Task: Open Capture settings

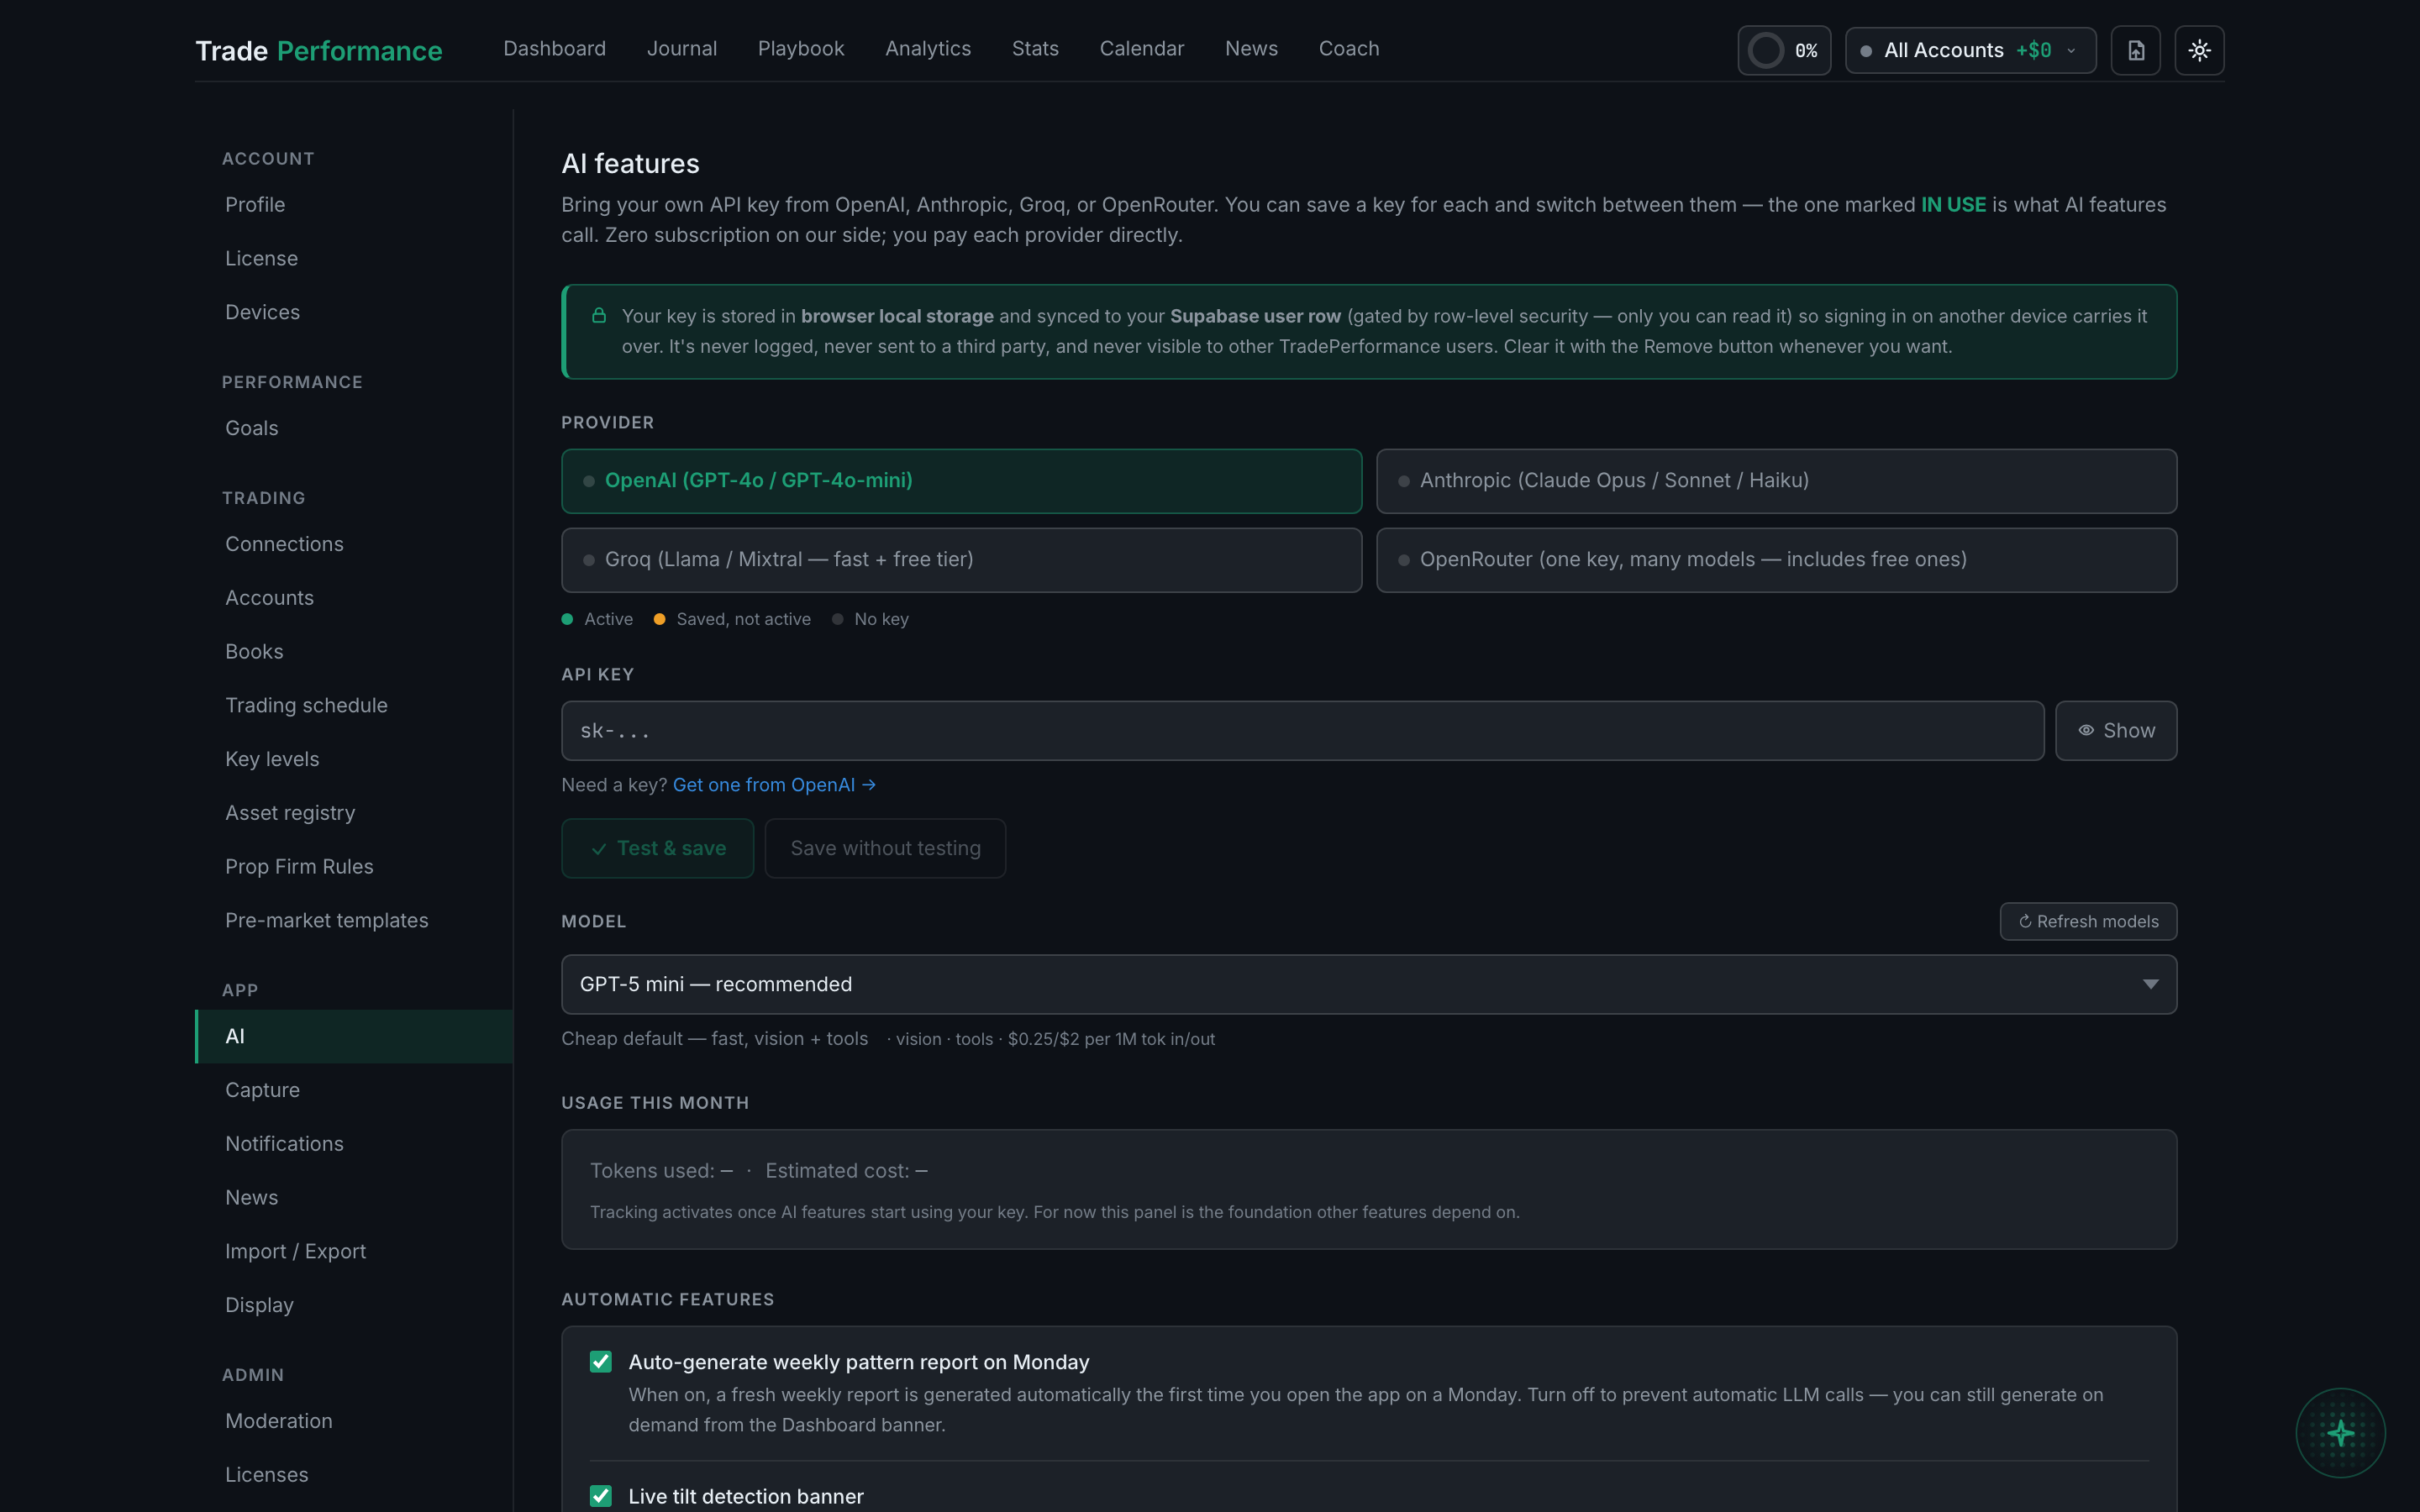Action: 355,1090
